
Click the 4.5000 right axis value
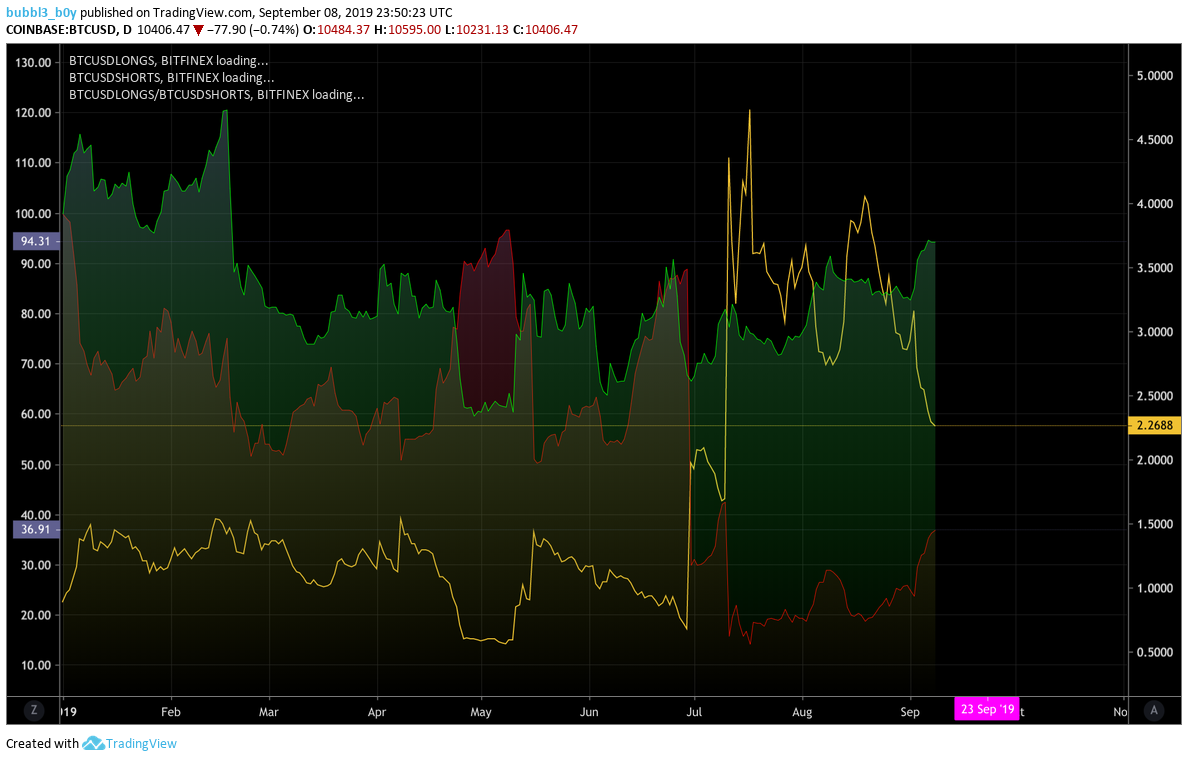(x=1154, y=140)
